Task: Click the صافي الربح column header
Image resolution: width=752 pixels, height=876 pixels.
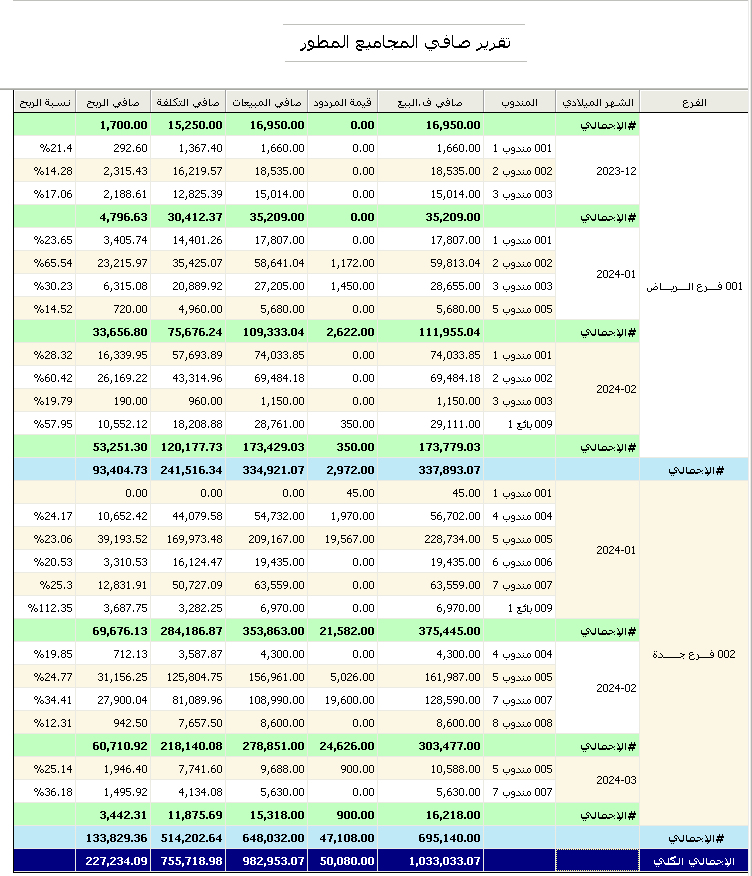Action: pos(113,102)
